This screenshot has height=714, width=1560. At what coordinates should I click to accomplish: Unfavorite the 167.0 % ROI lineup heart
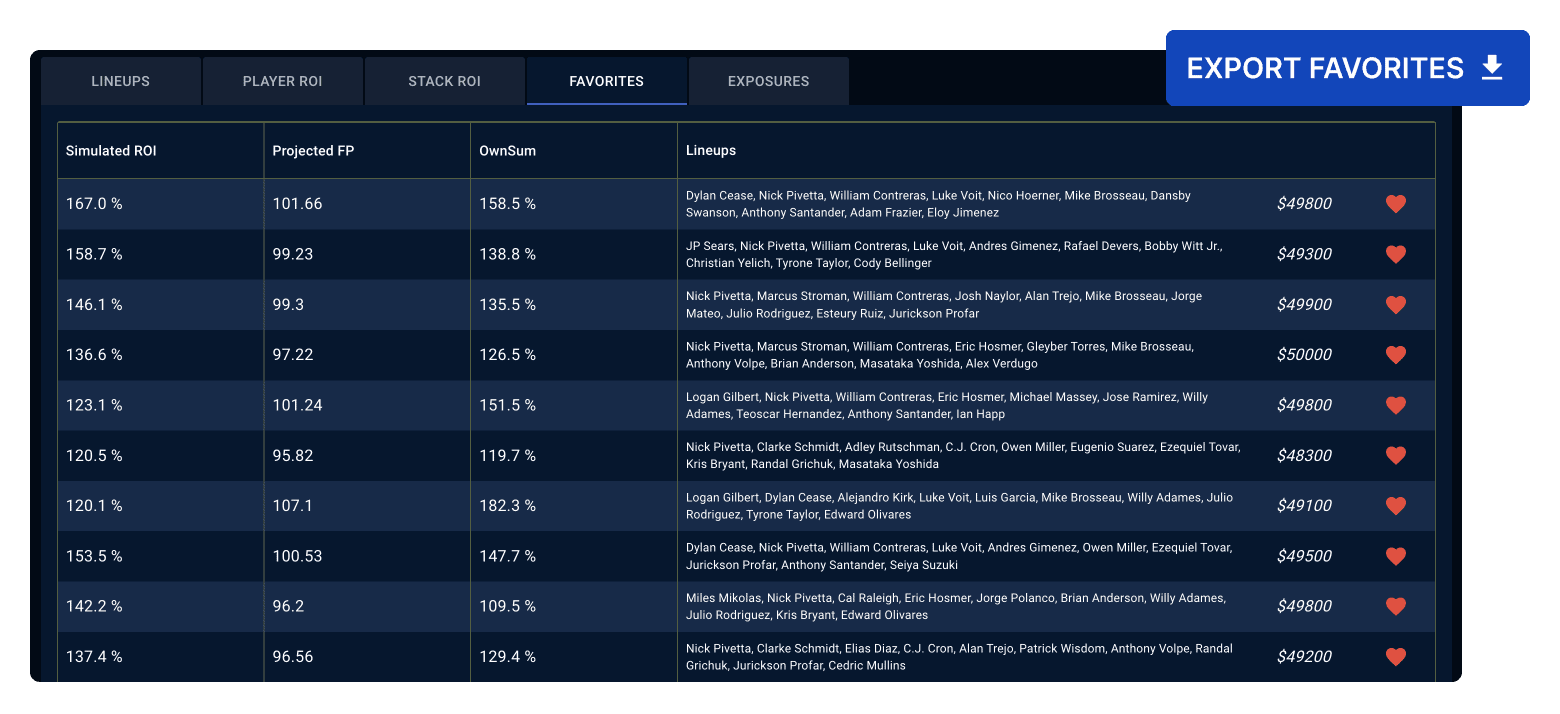[1396, 204]
